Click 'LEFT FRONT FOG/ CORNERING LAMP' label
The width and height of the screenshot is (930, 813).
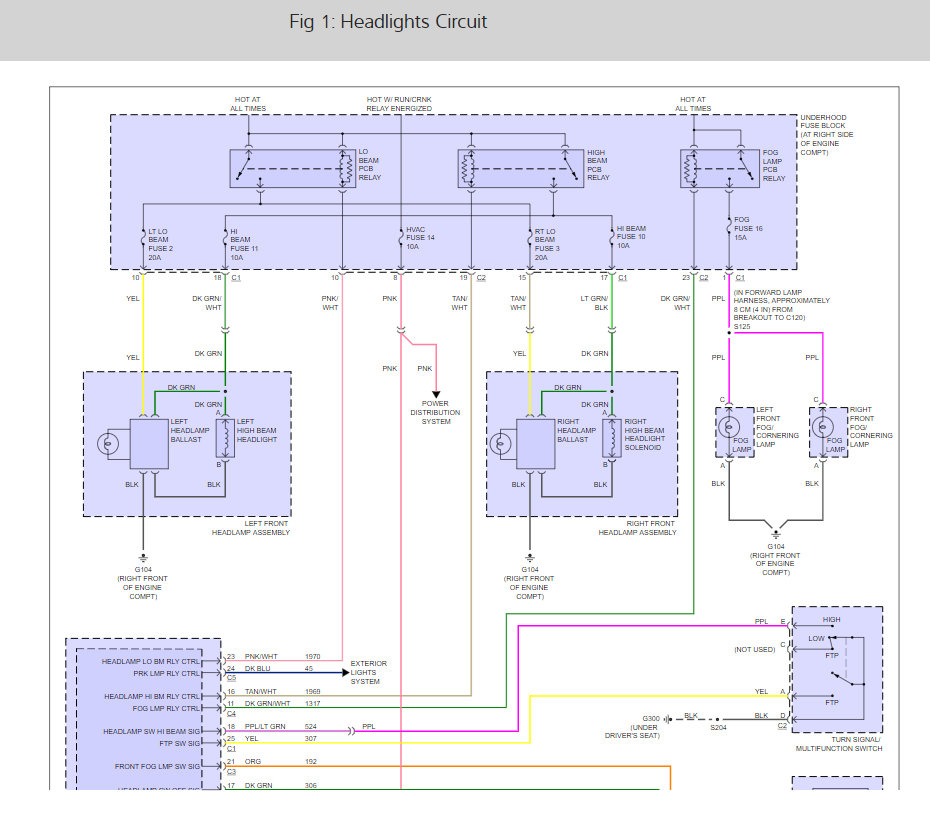point(777,427)
